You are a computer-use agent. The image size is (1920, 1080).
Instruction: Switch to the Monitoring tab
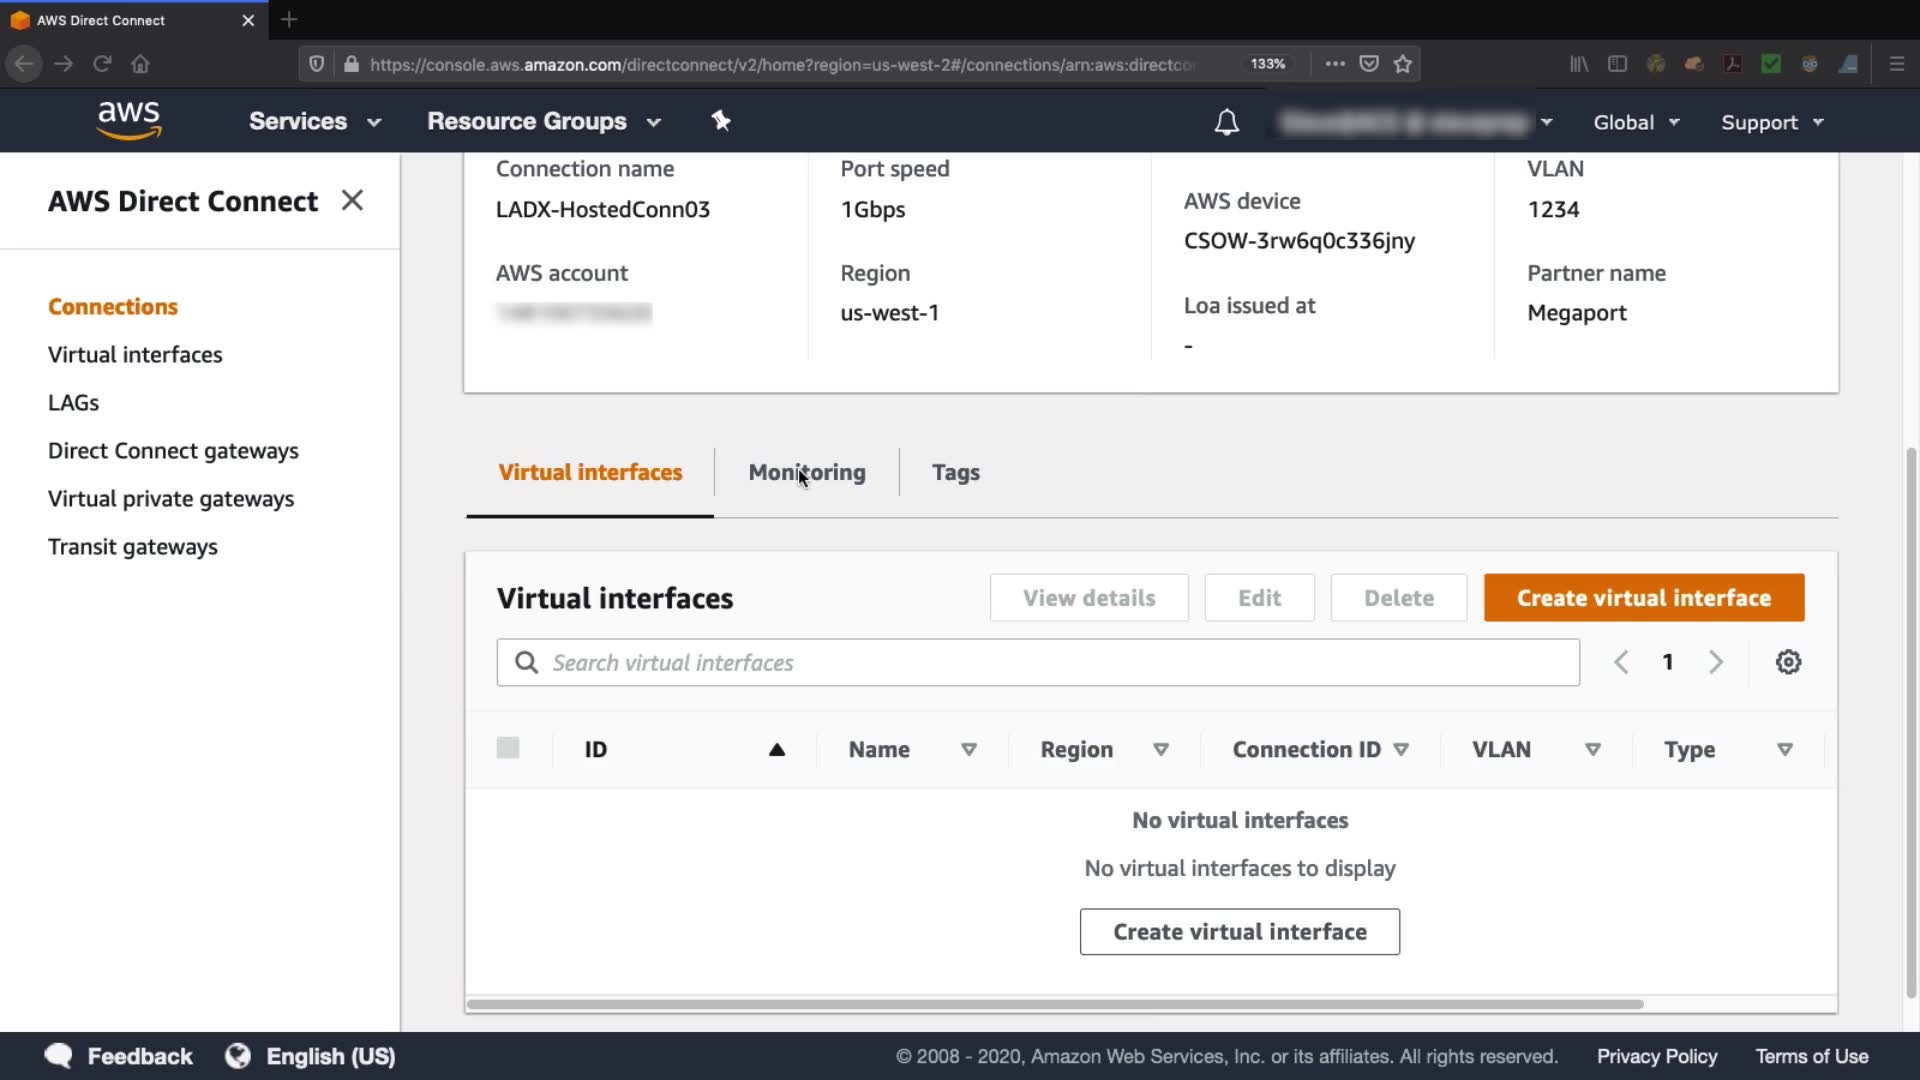pyautogui.click(x=807, y=472)
